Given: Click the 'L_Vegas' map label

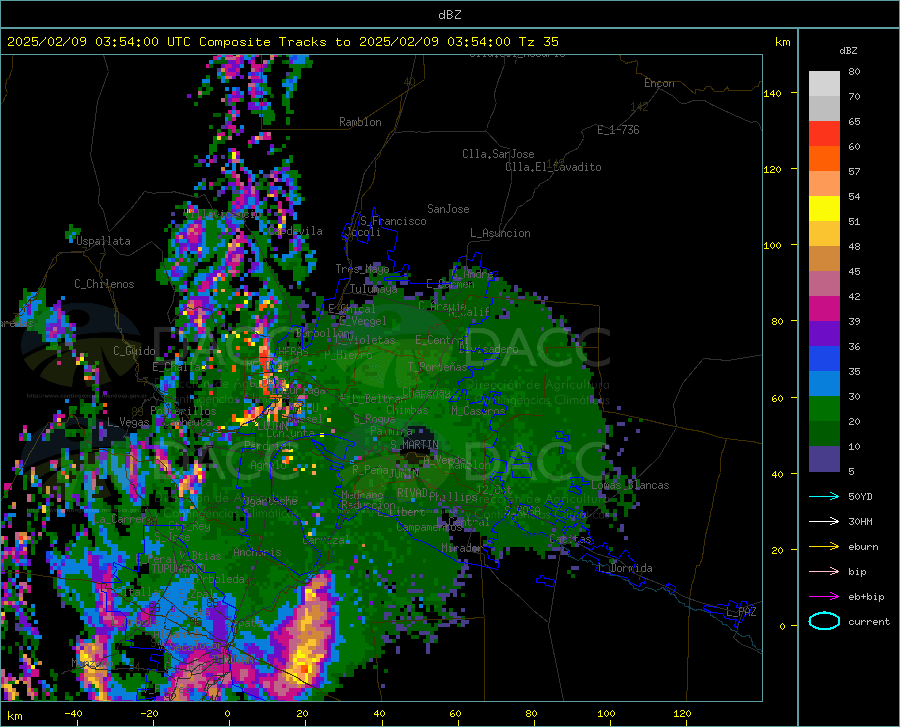Looking at the screenshot, I should (x=128, y=422).
